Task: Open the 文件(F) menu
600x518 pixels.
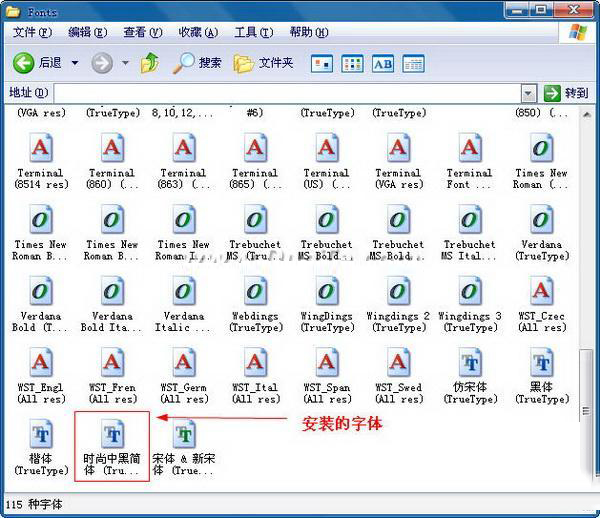Action: point(33,33)
